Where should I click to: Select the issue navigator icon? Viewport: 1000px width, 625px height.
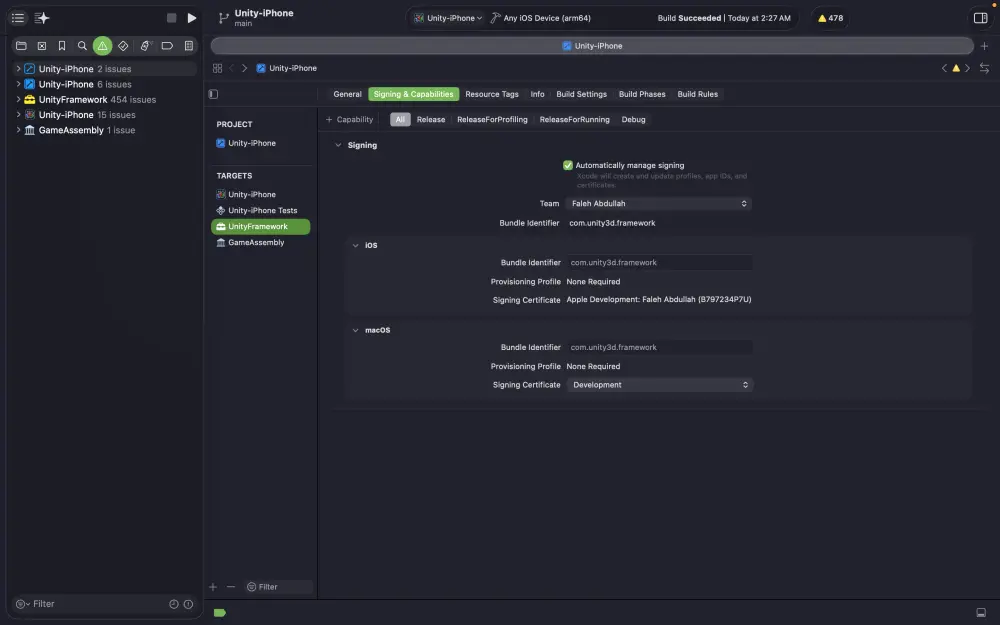point(102,46)
